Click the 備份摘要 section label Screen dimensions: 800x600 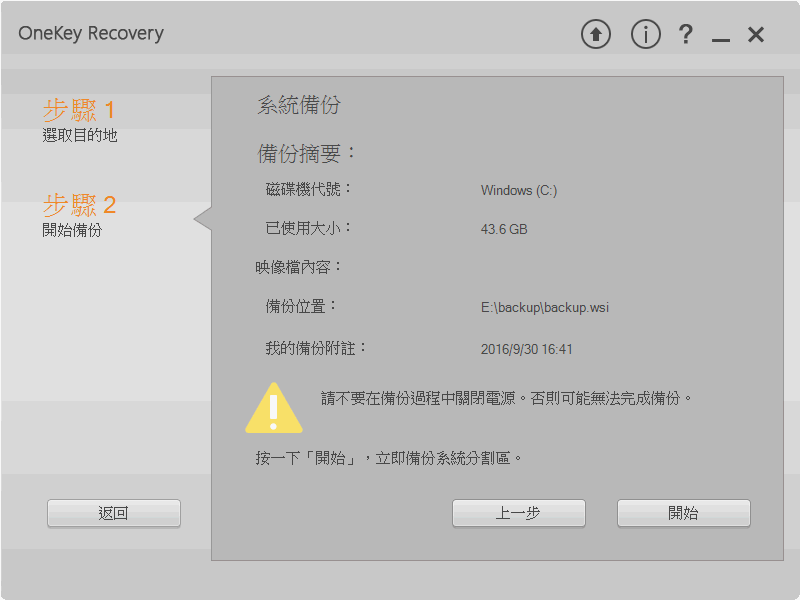pos(306,153)
